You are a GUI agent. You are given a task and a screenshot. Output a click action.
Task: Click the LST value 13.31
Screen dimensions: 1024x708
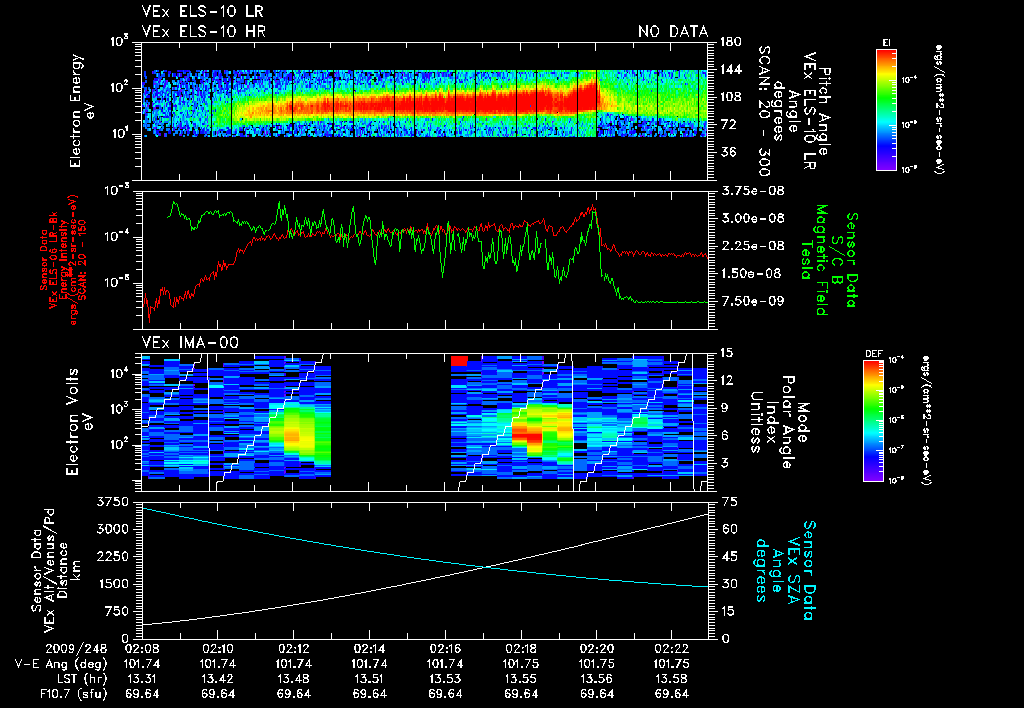(142, 679)
